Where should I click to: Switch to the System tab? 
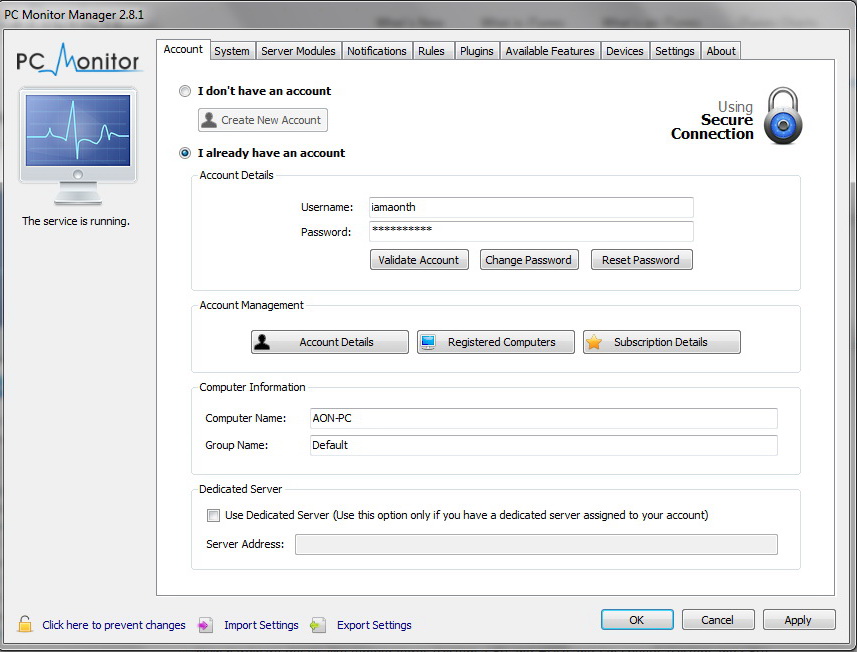pos(232,51)
